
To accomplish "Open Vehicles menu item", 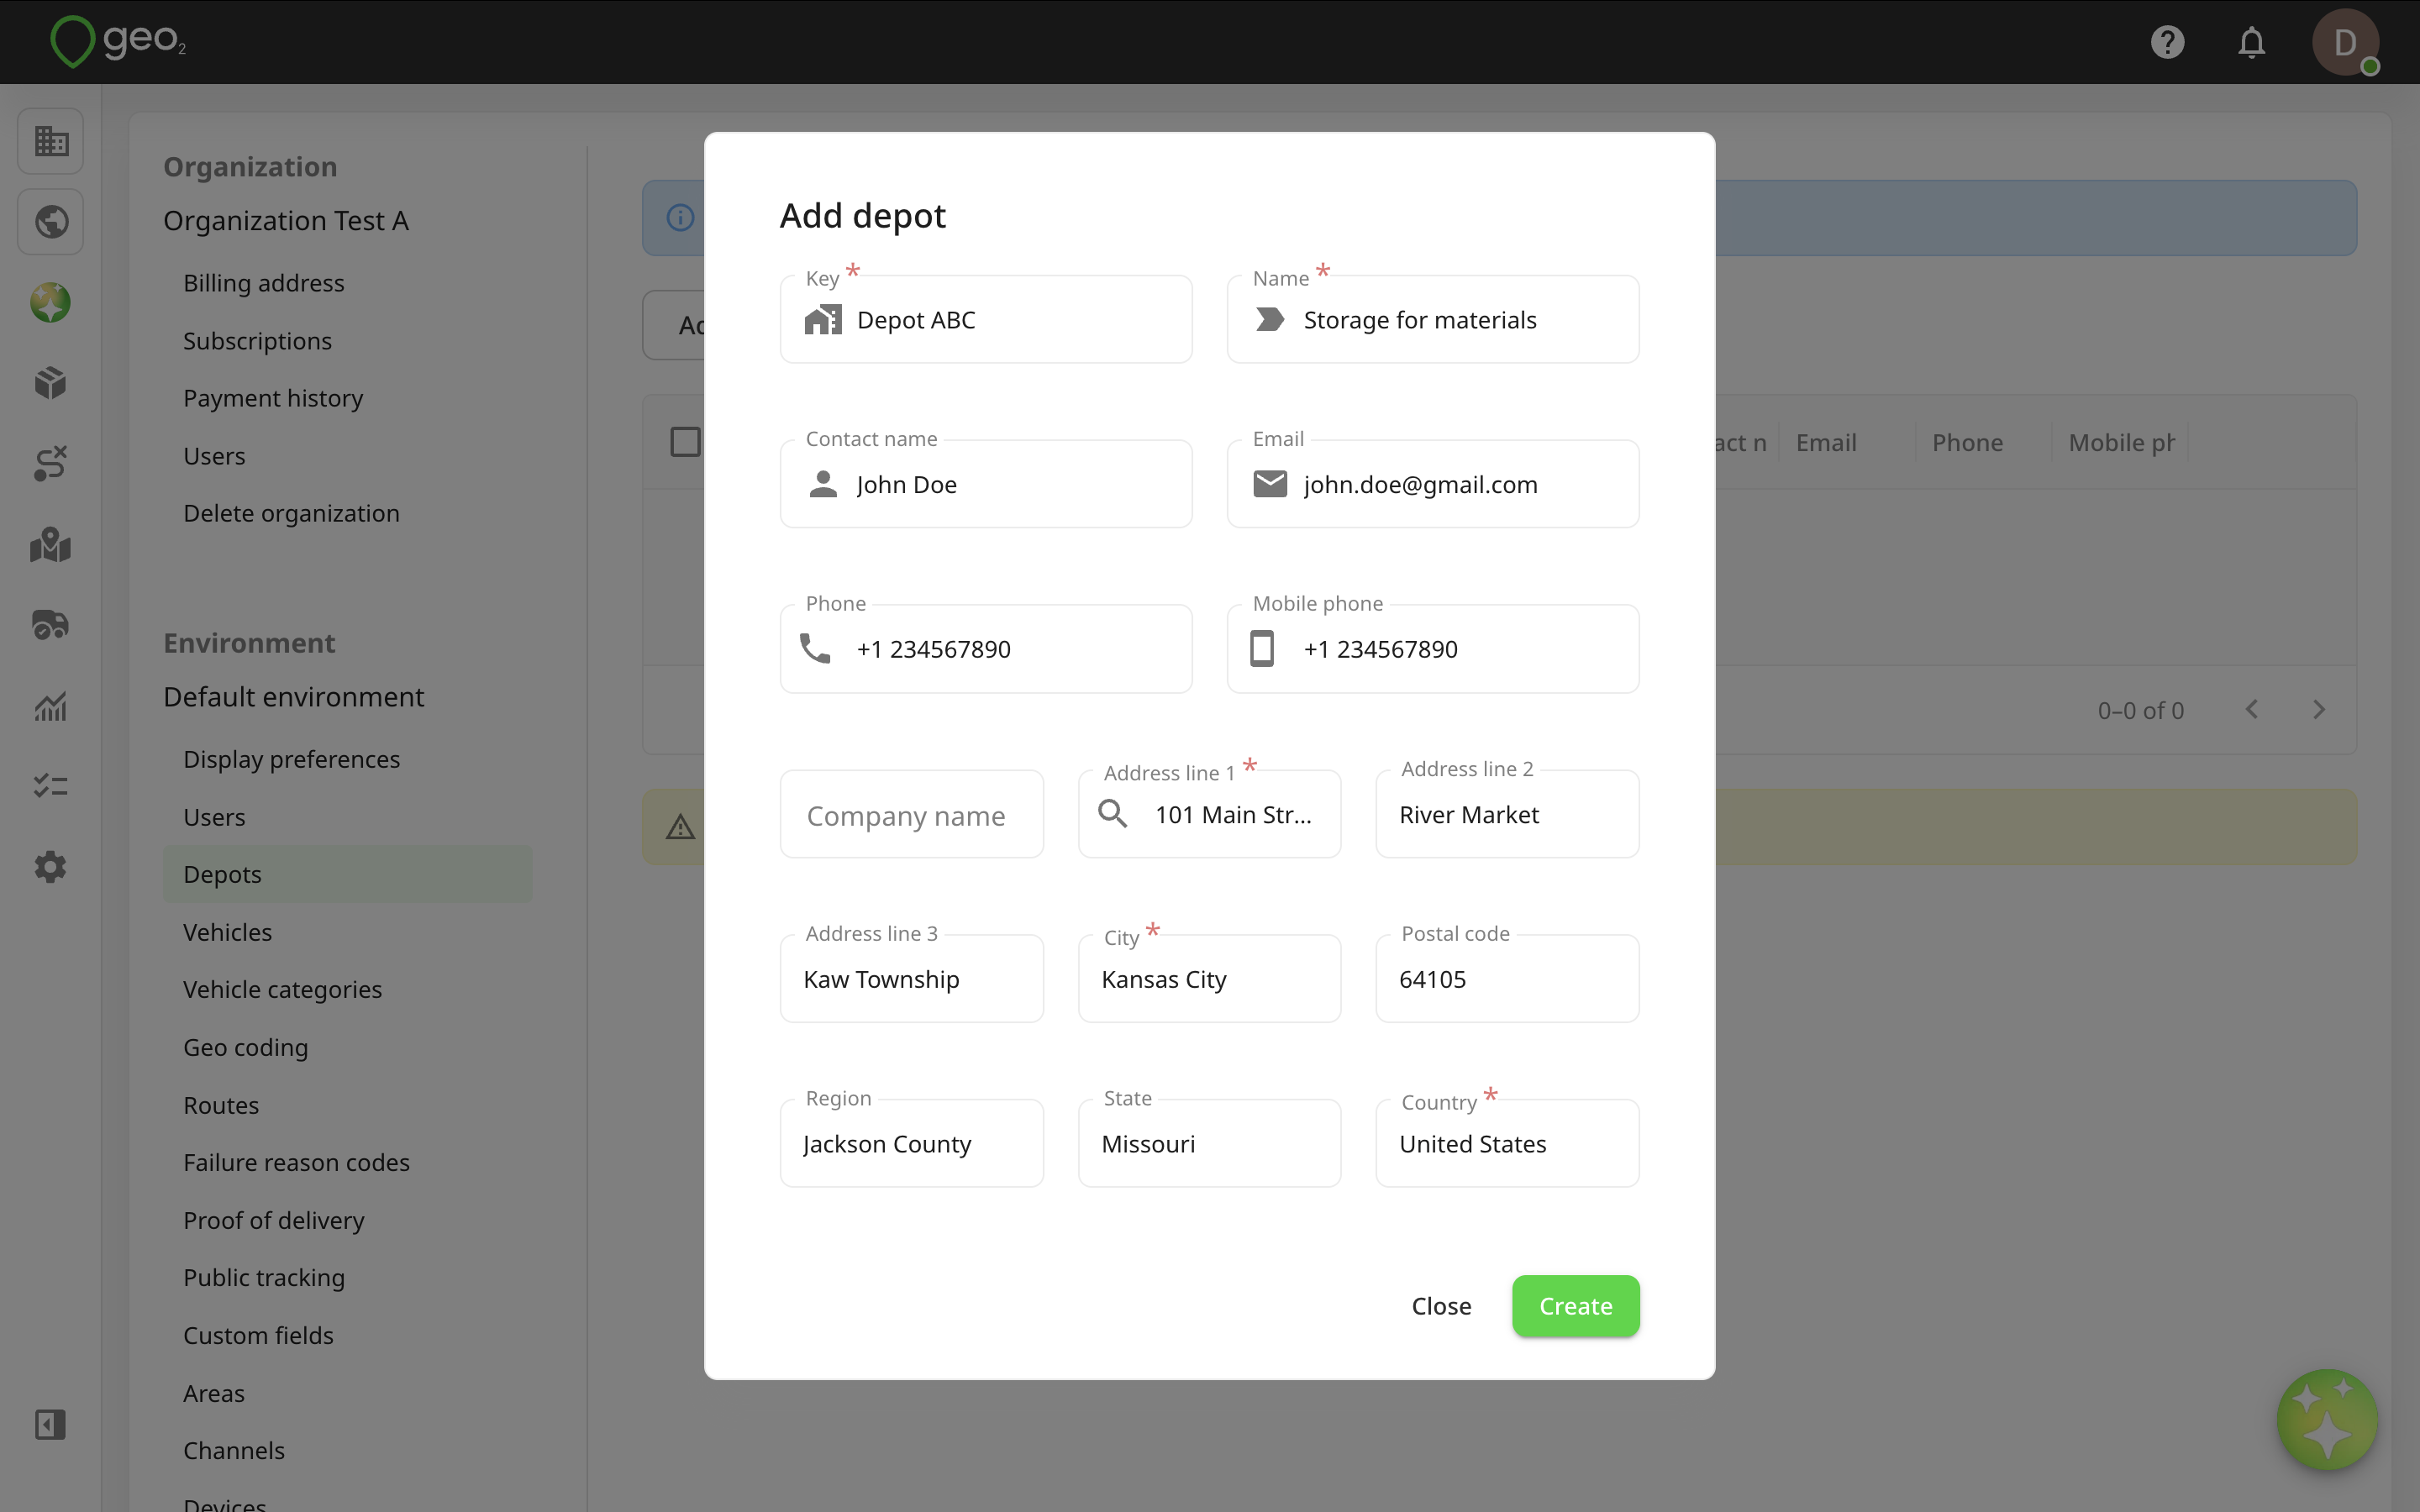I will click(x=228, y=932).
